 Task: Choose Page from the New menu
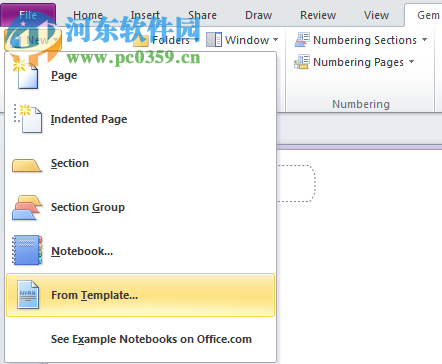coord(140,75)
